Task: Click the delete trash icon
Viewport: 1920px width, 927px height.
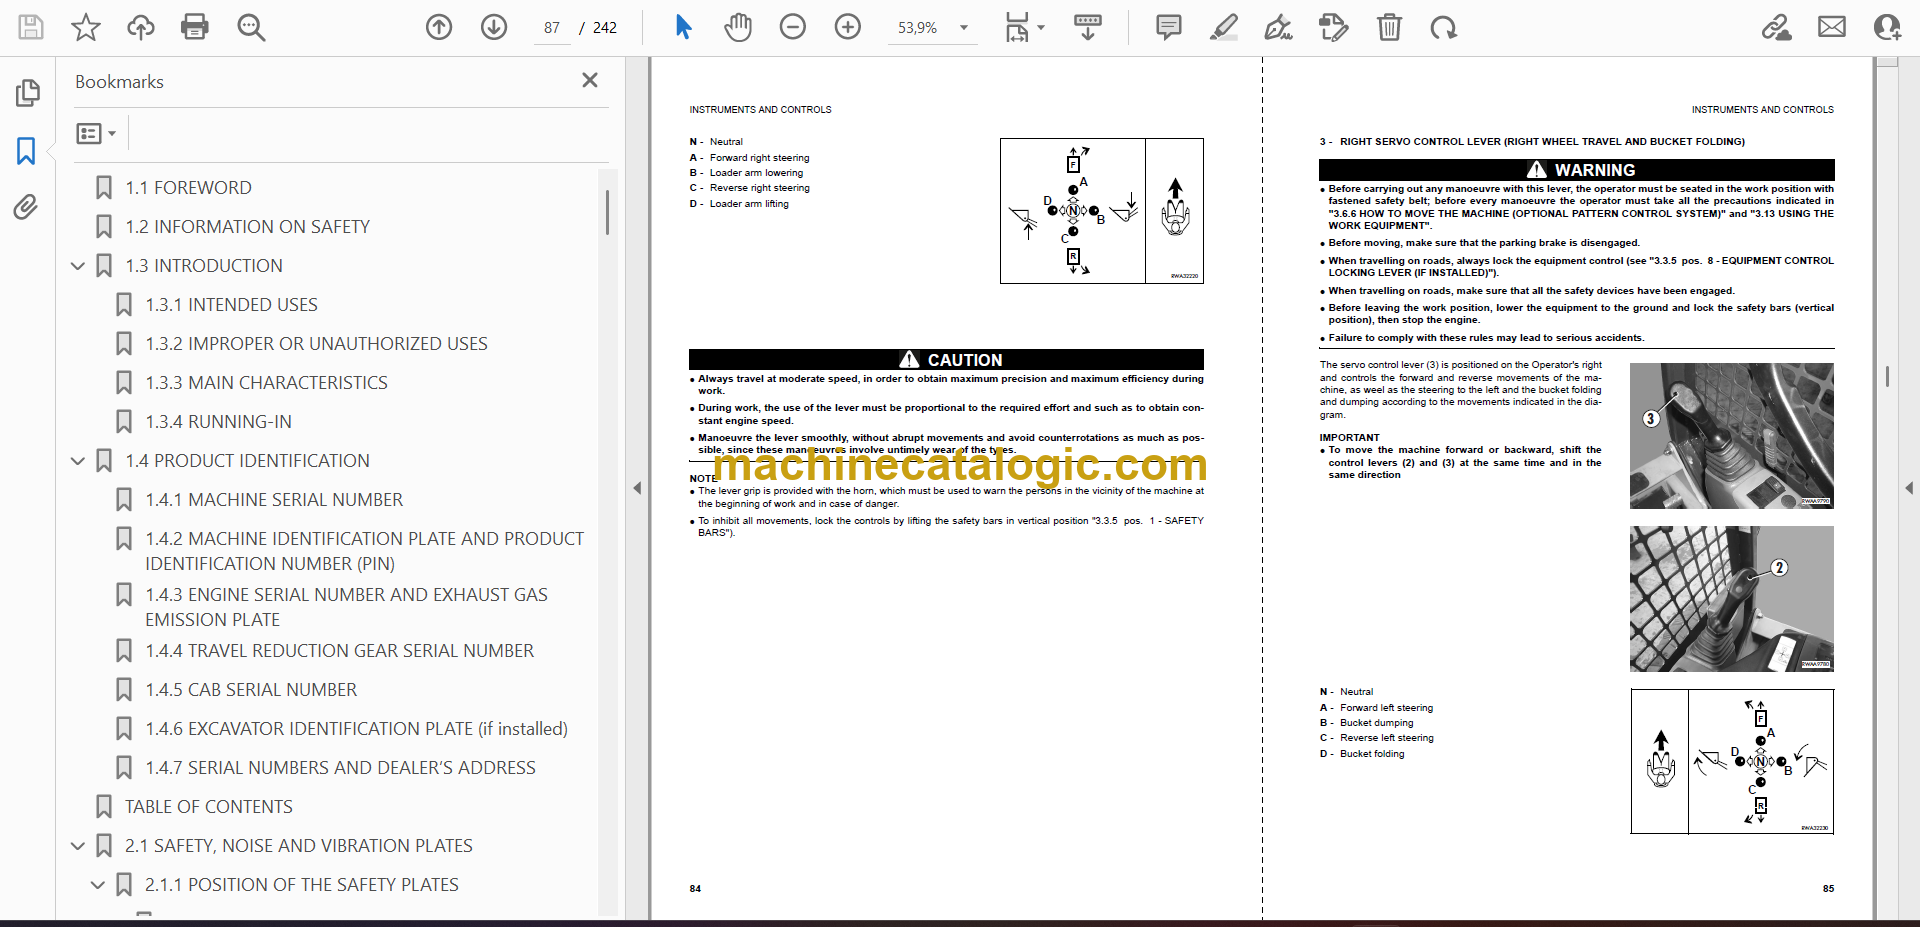Action: point(1389,27)
